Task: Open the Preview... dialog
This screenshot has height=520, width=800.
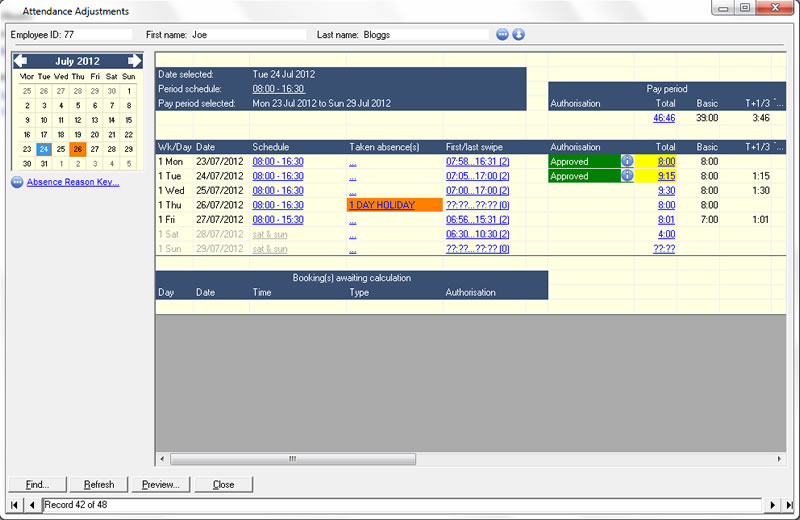Action: tap(160, 485)
